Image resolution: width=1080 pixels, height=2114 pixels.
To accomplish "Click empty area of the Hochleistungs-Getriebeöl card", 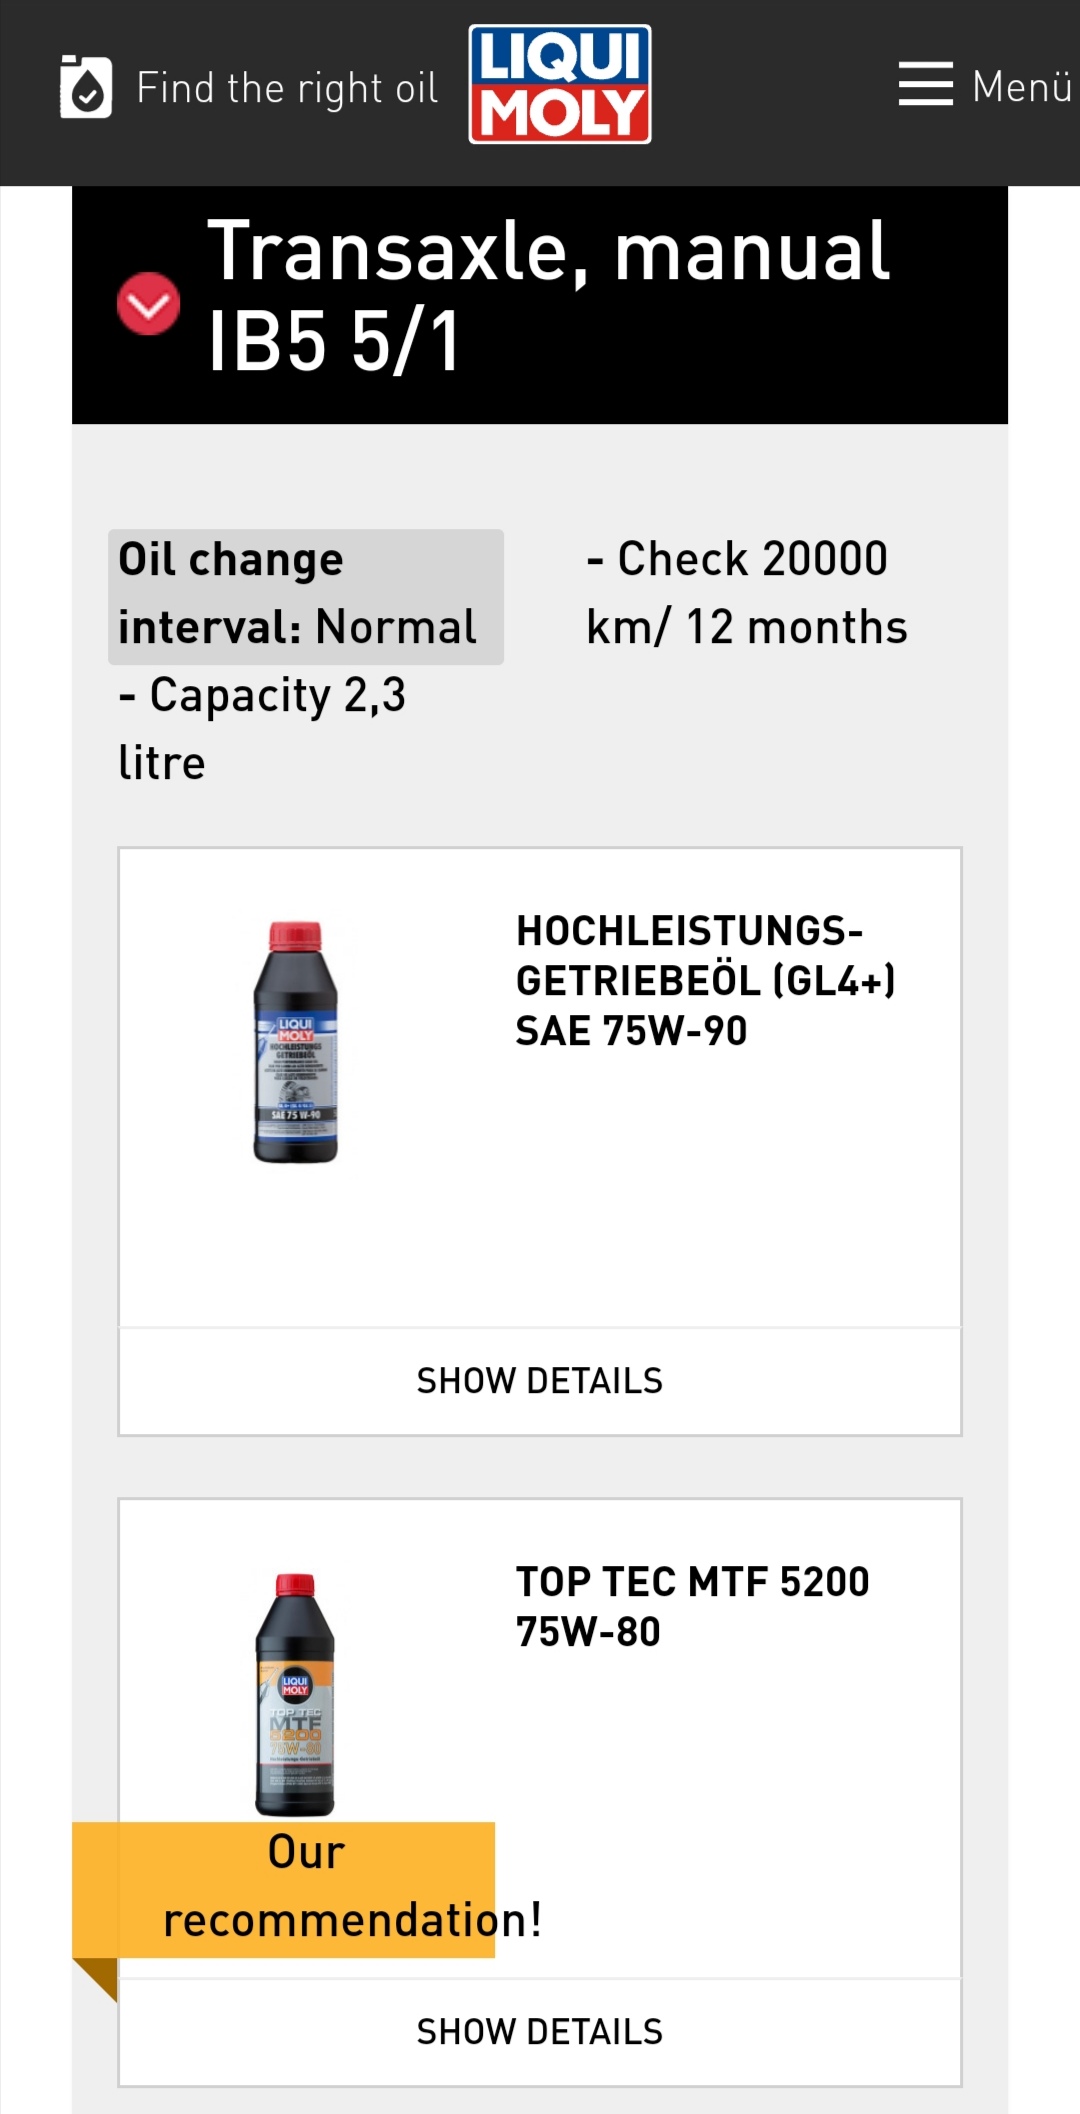I will tap(700, 1200).
